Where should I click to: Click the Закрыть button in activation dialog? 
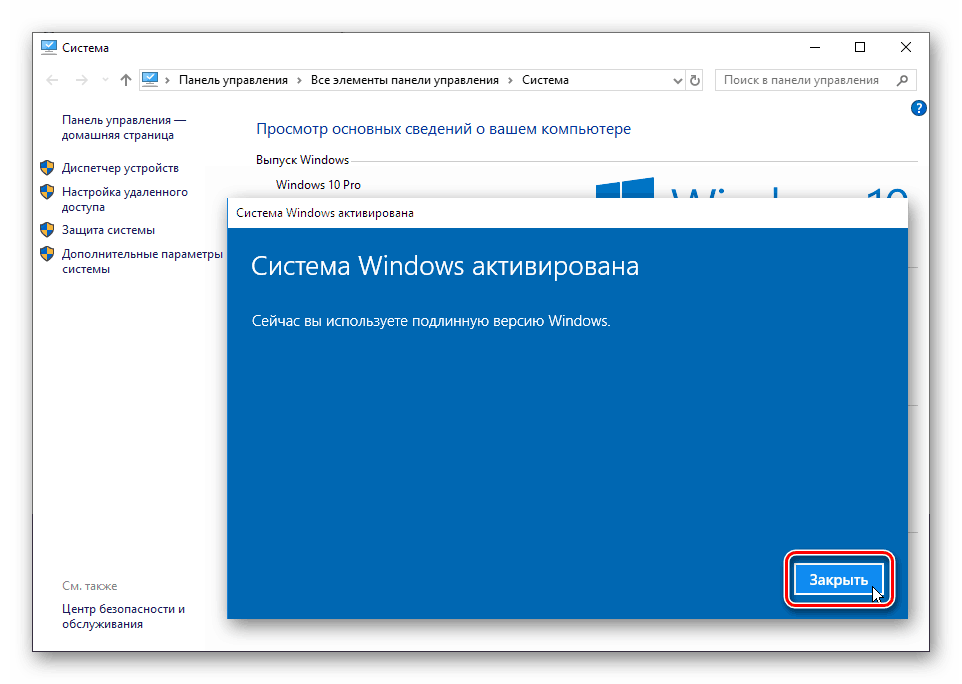[838, 579]
